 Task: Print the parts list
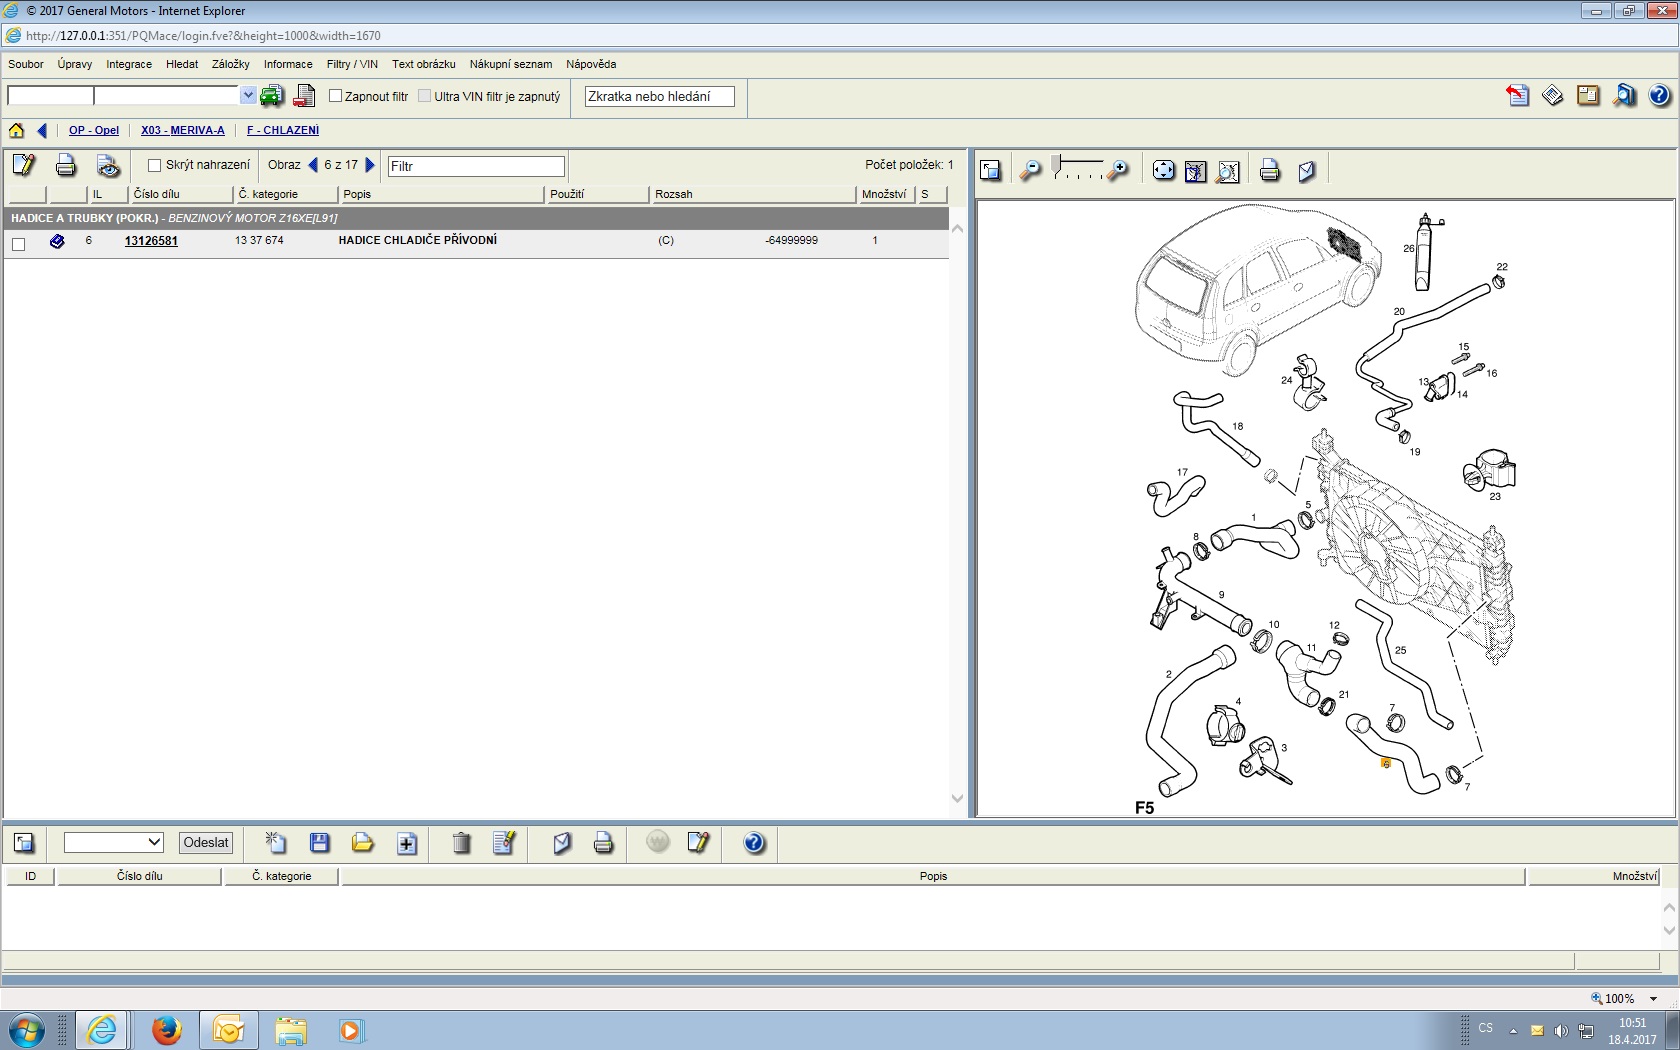coord(66,165)
